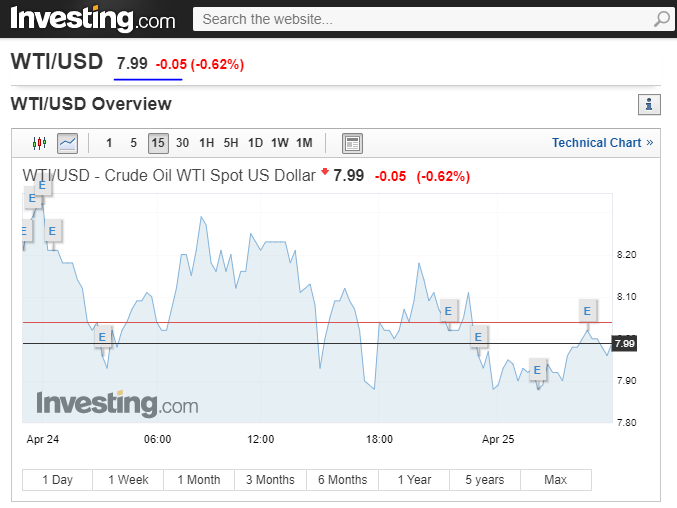Image resolution: width=677 pixels, height=508 pixels.
Task: Open the Technical Chart link
Action: 602,143
